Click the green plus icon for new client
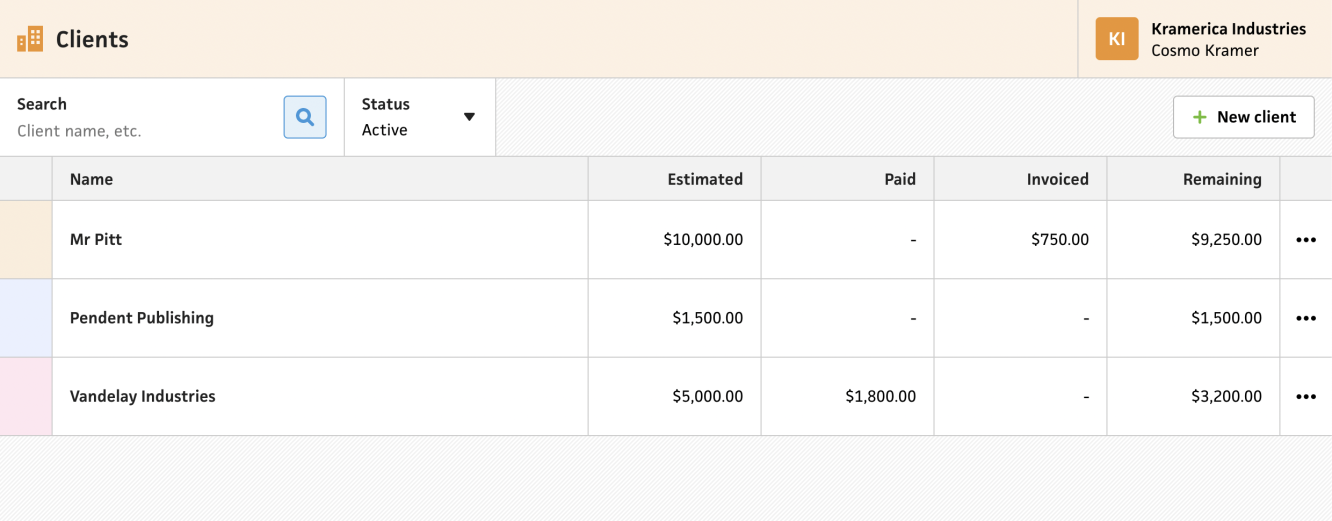1332x521 pixels. tap(1200, 117)
